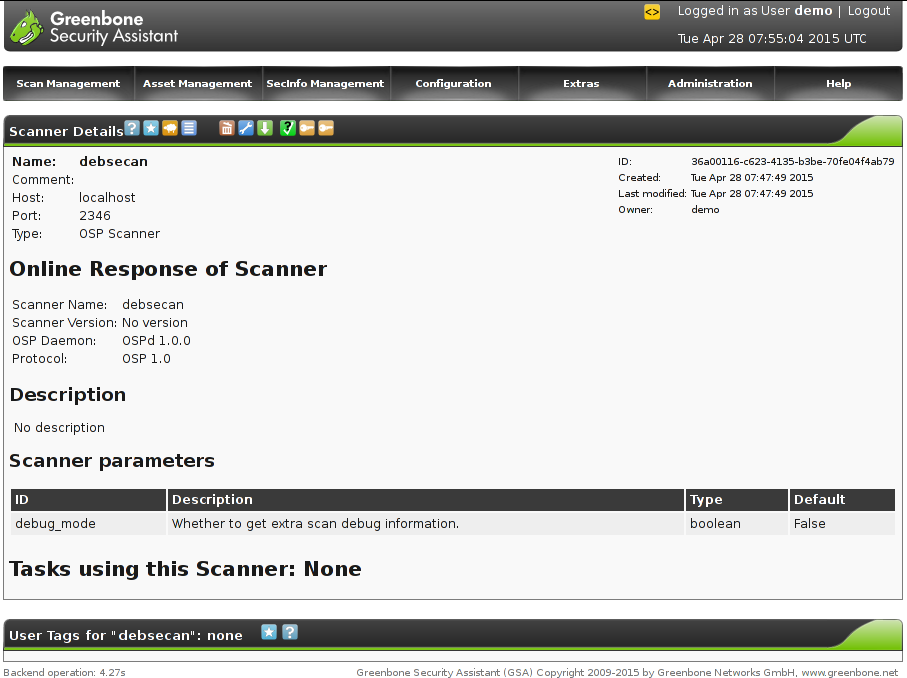
Task: Open the SecInfo Management menu
Action: click(325, 83)
